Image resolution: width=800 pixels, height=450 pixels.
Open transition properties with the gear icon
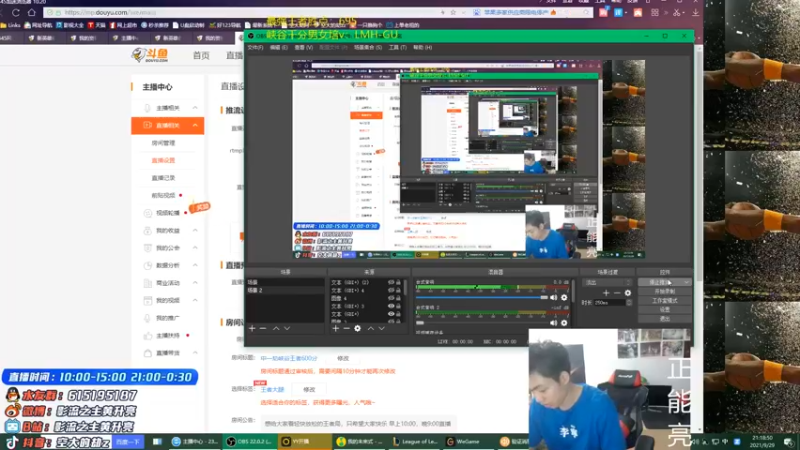point(628,293)
